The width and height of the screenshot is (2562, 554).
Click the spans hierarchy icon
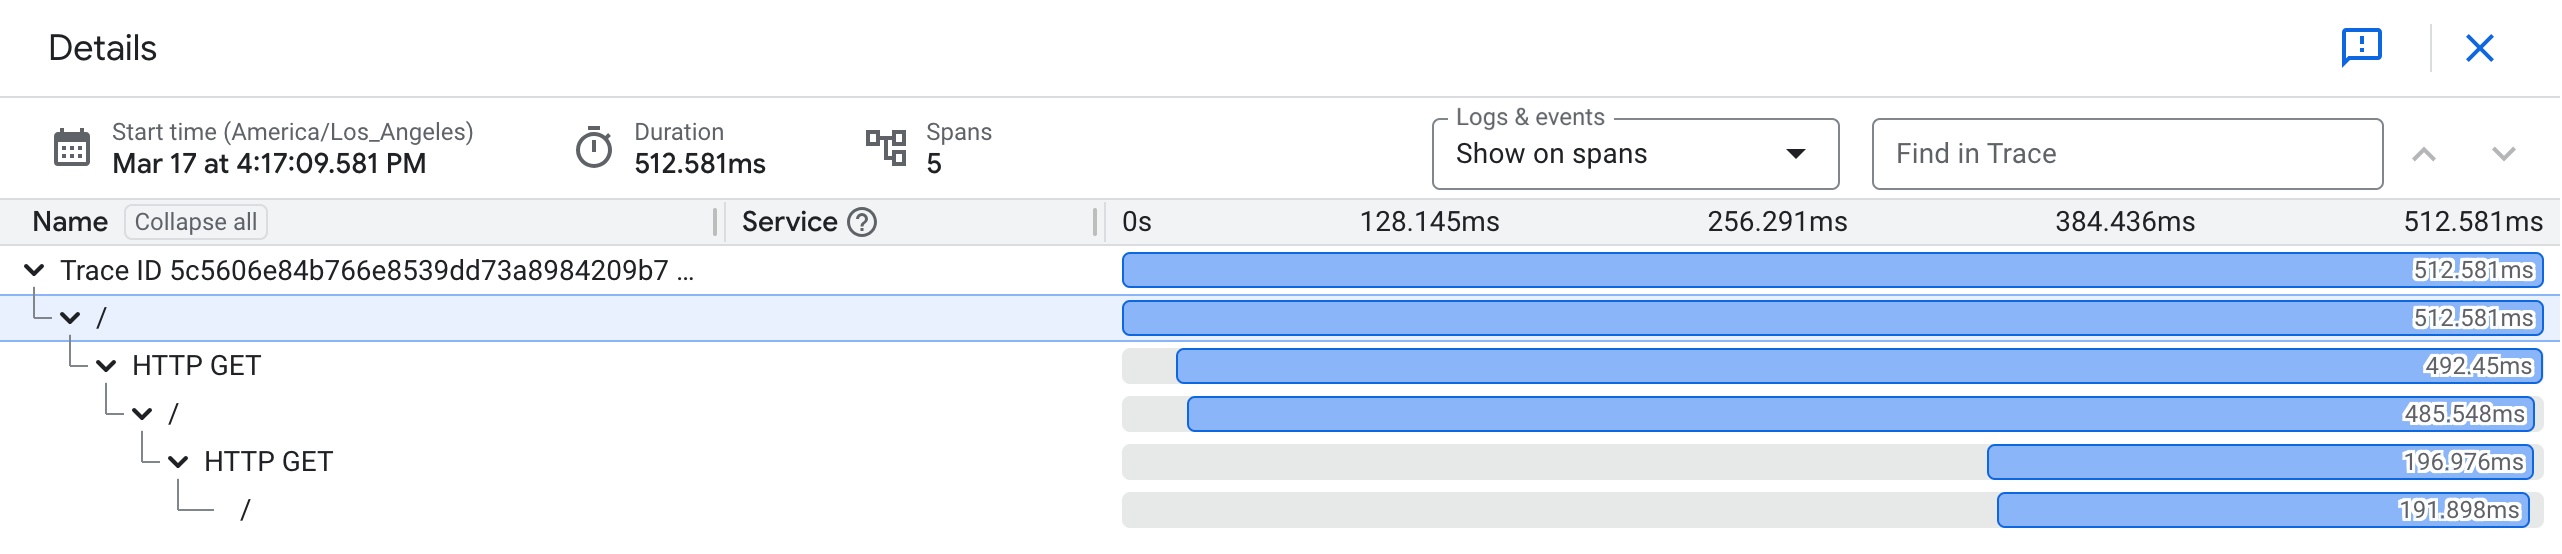pos(885,148)
